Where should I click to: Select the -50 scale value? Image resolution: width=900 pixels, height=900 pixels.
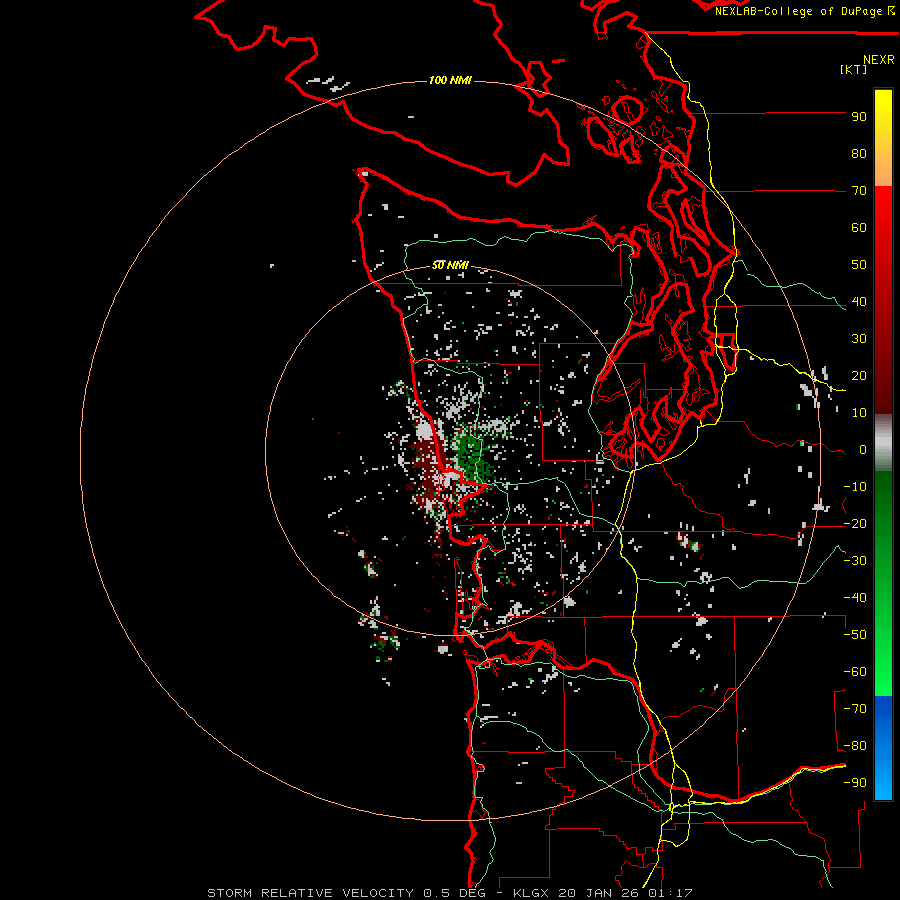click(x=855, y=635)
